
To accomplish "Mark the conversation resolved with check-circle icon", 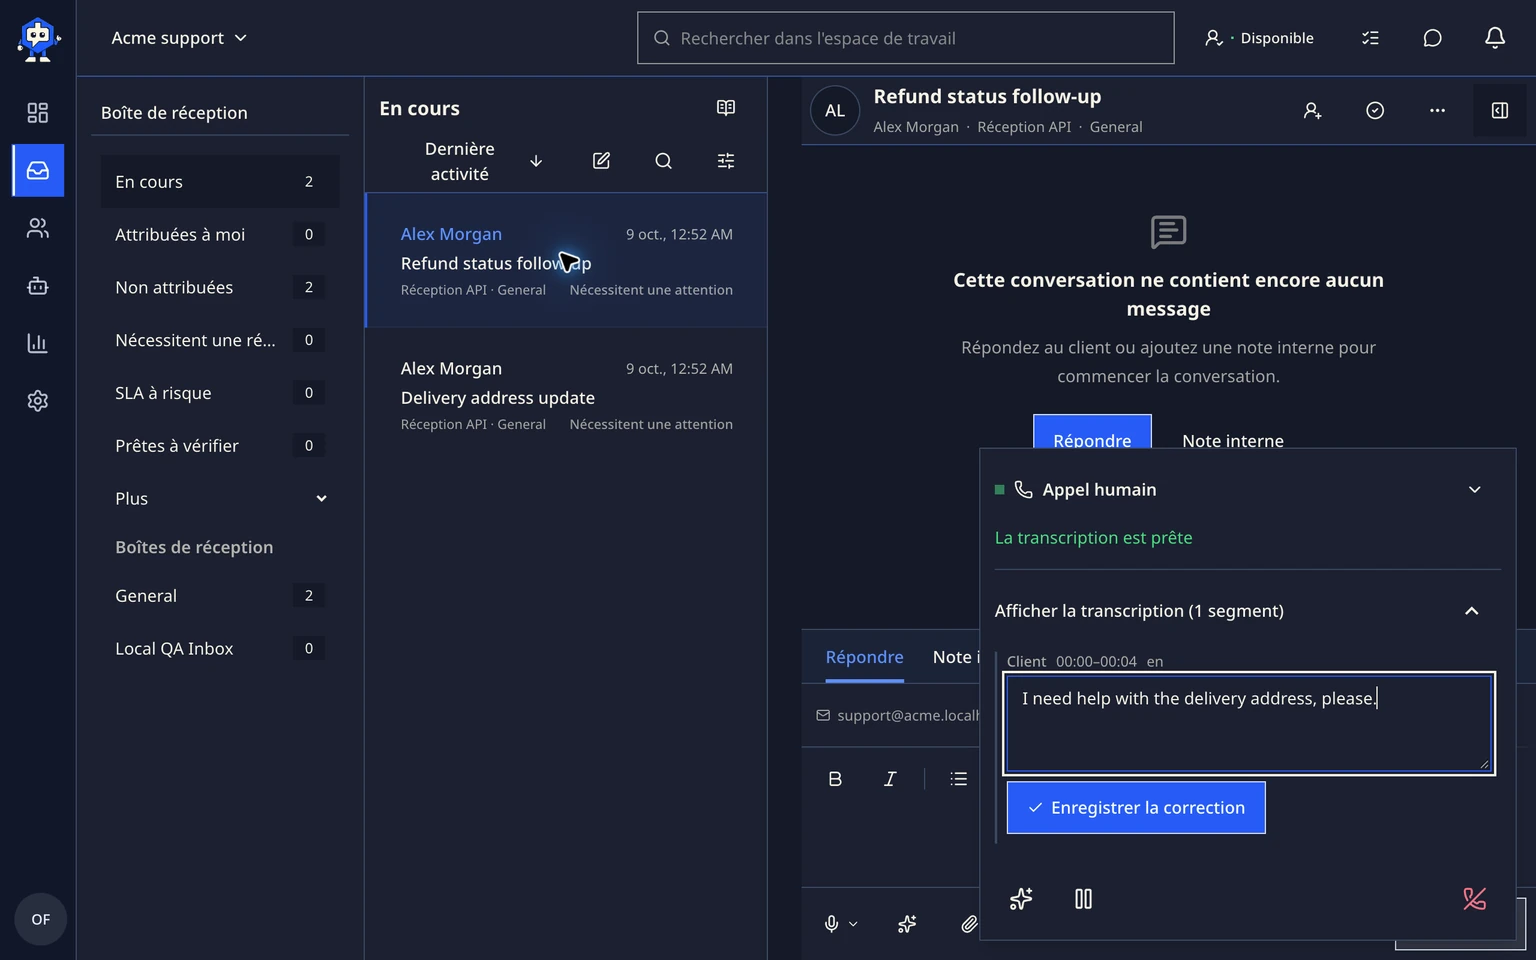I will [x=1375, y=111].
